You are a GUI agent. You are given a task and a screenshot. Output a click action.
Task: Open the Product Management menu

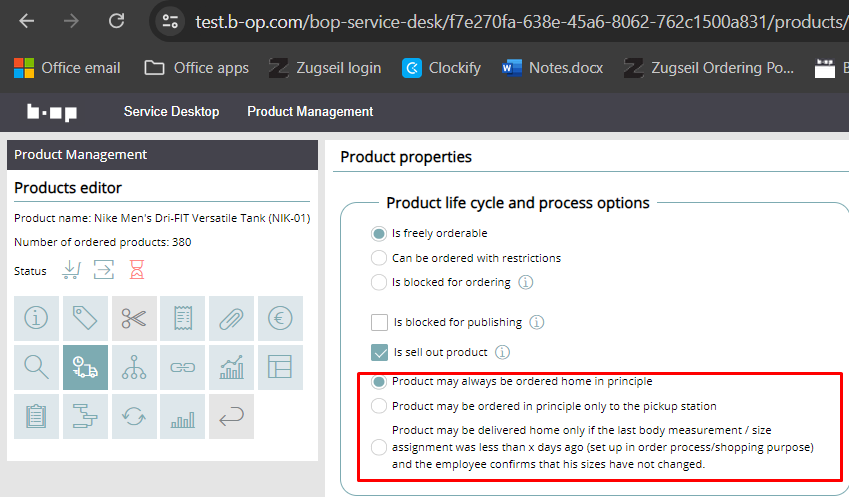point(310,112)
